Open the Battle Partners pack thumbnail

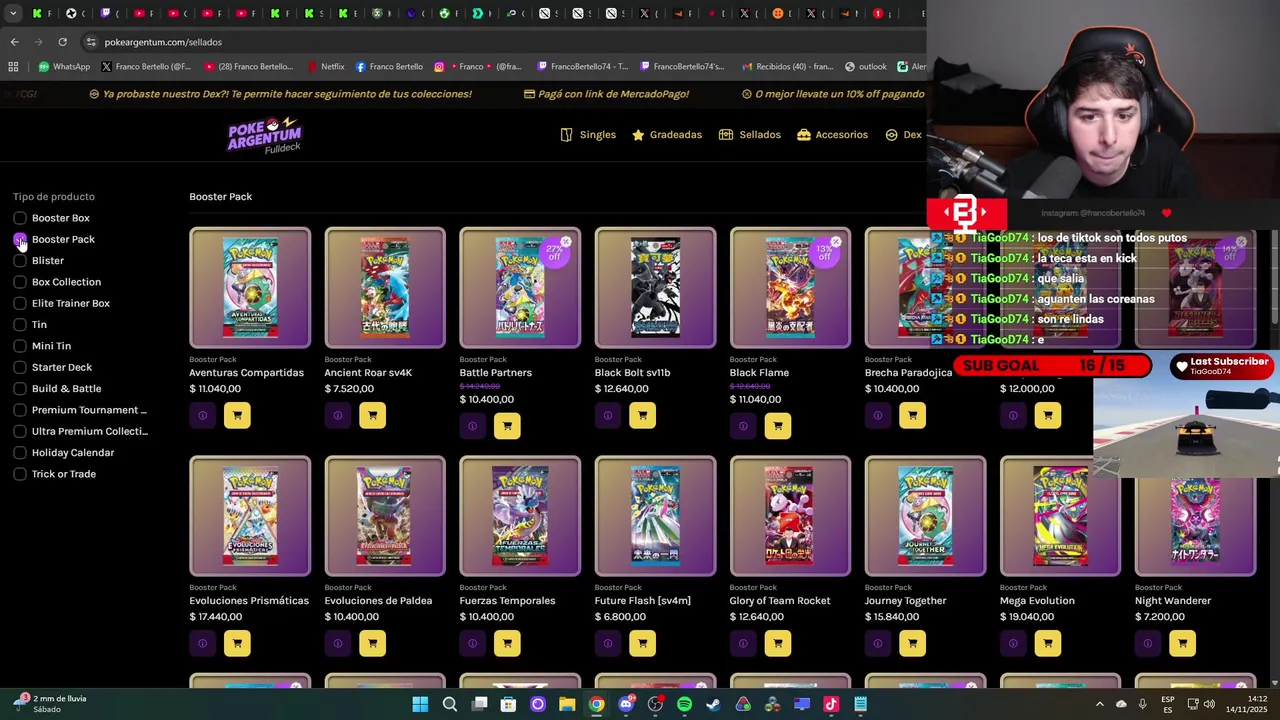(520, 288)
